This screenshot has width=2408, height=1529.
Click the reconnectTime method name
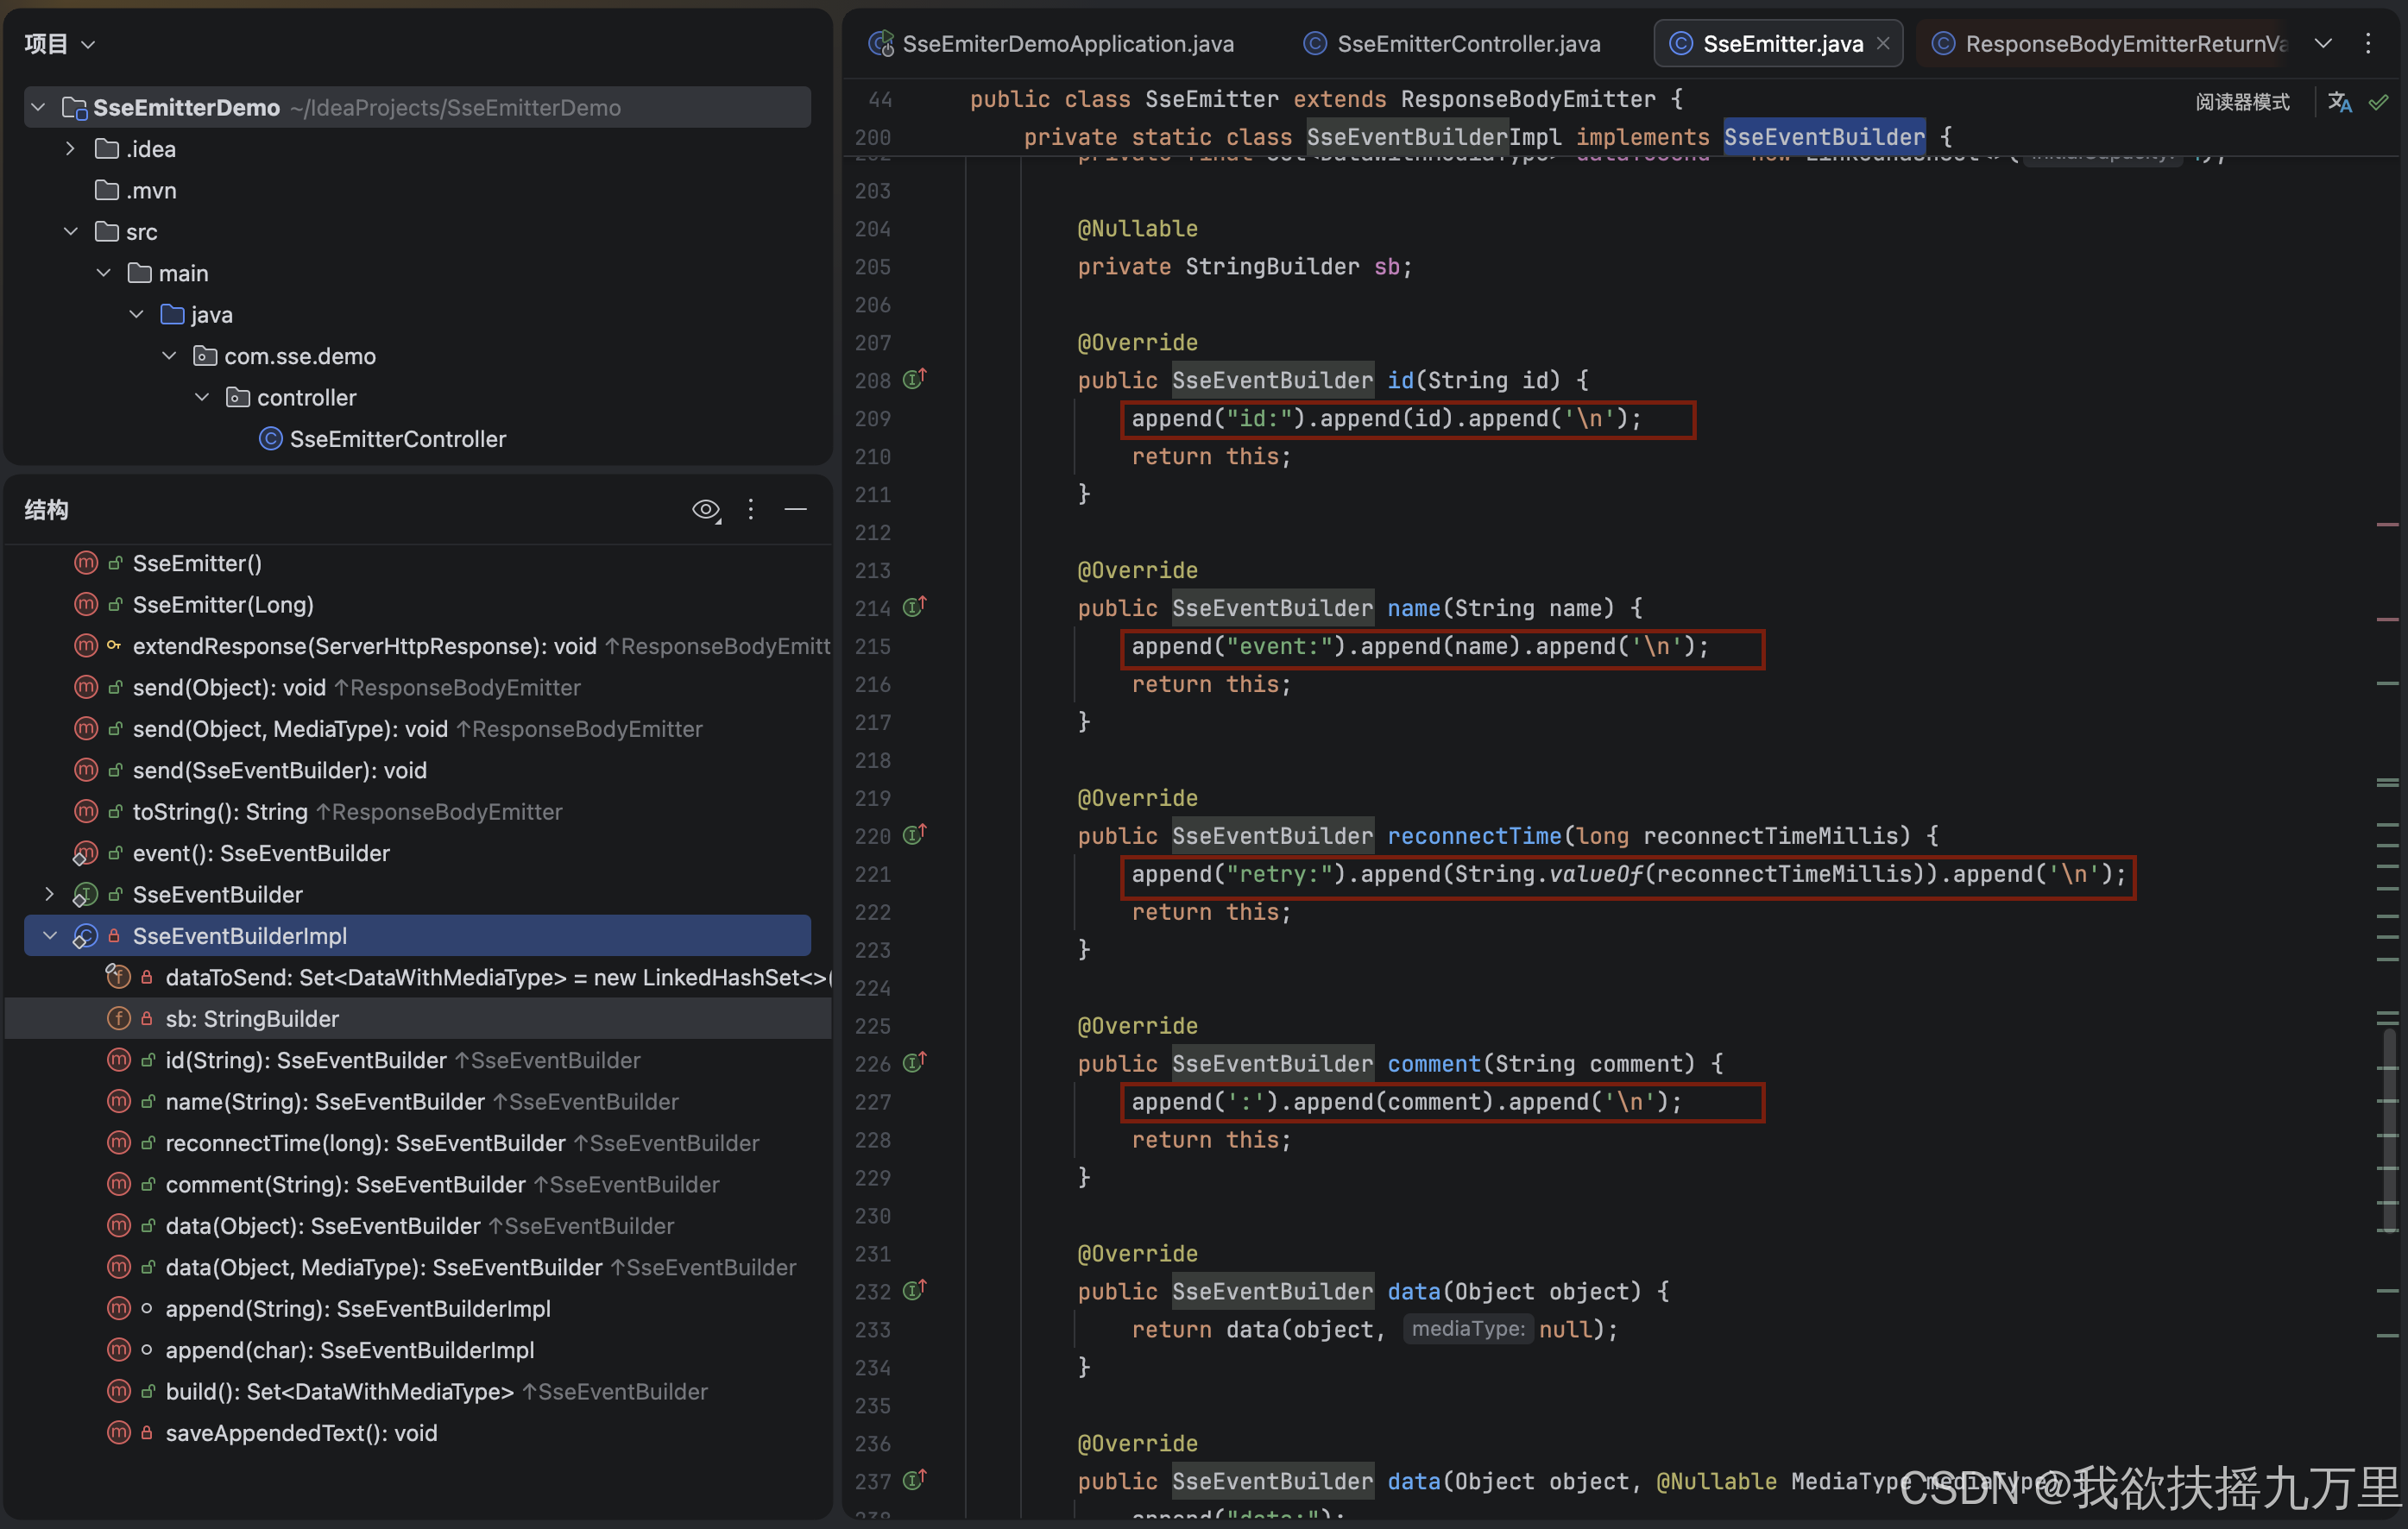1474,836
